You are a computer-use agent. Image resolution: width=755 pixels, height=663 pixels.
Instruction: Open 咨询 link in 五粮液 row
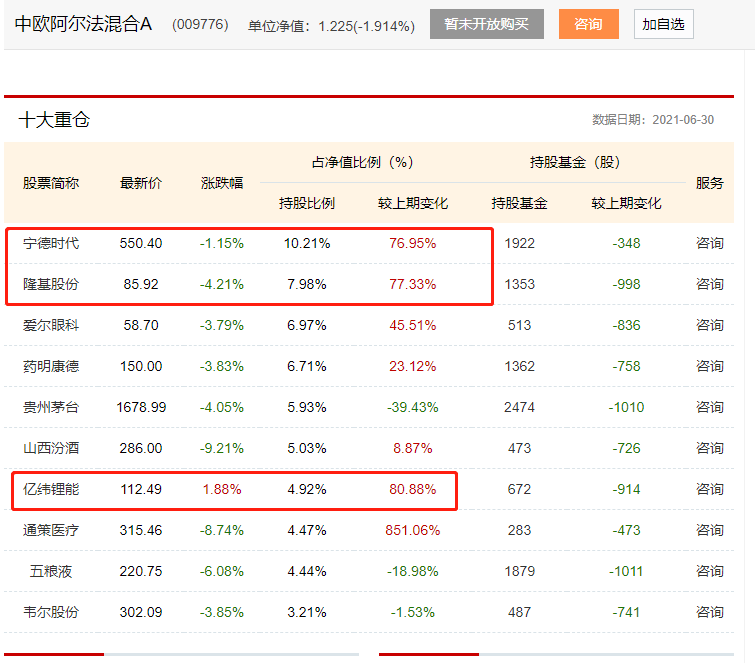709,571
